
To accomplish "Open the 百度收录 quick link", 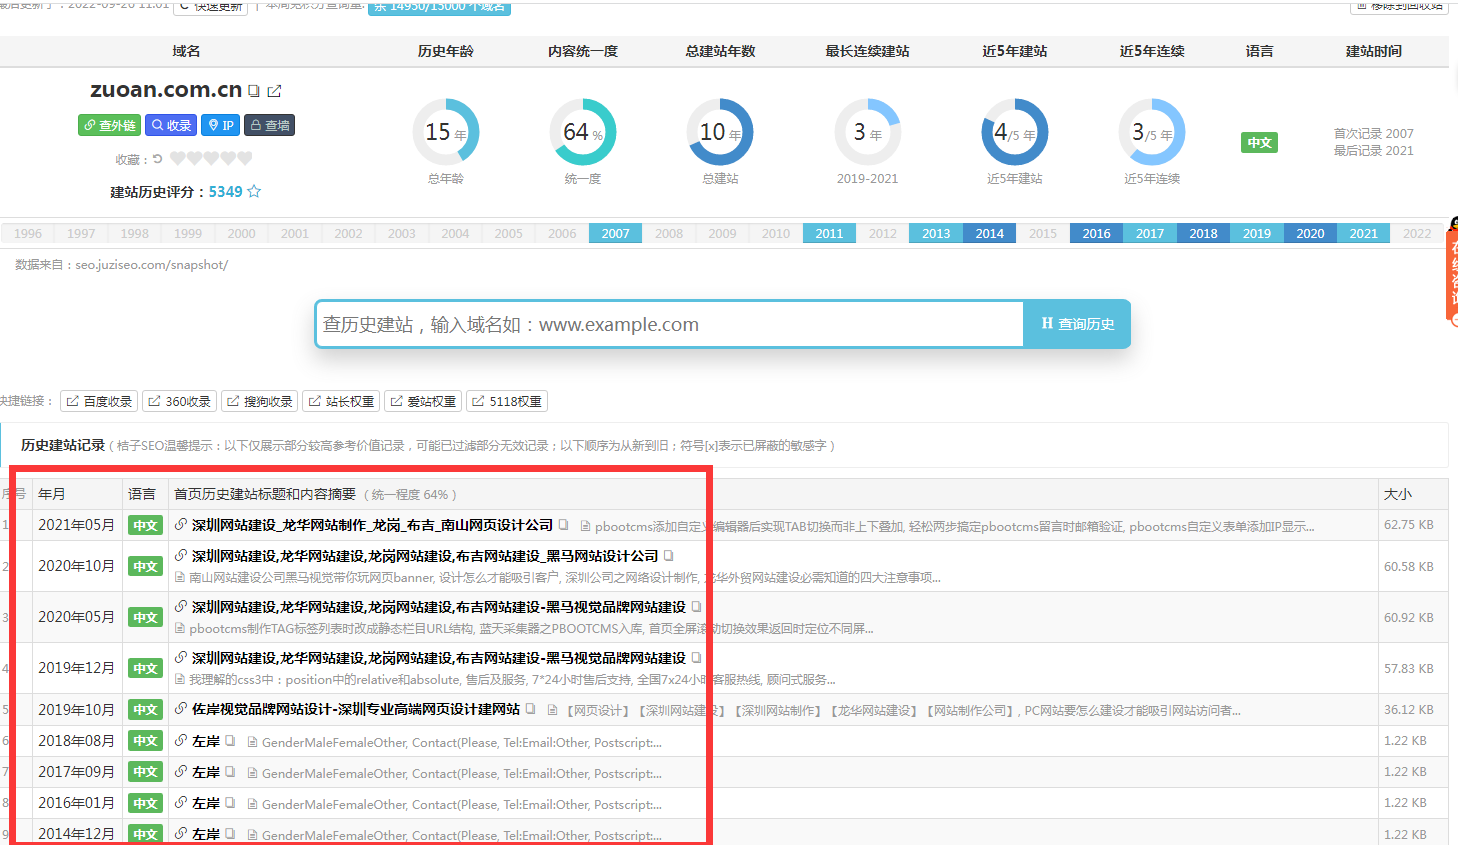I will click(x=99, y=401).
